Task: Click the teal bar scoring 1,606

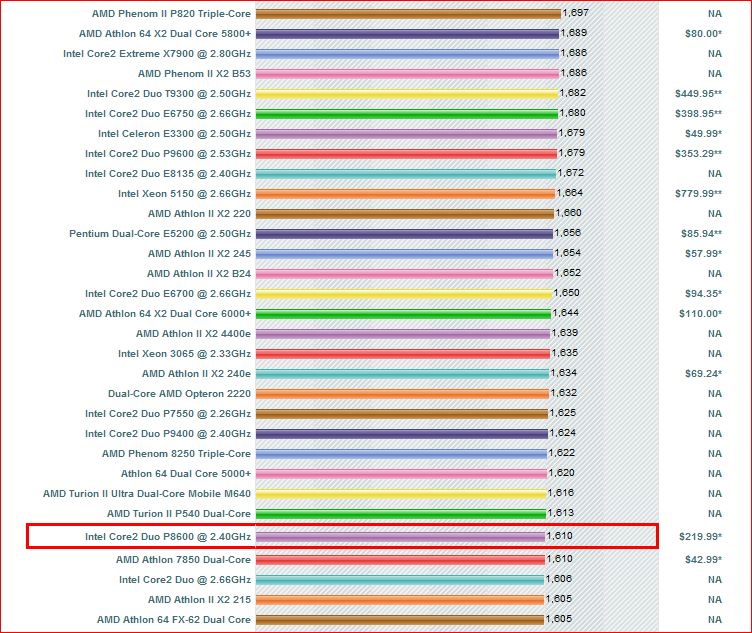Action: click(x=400, y=580)
